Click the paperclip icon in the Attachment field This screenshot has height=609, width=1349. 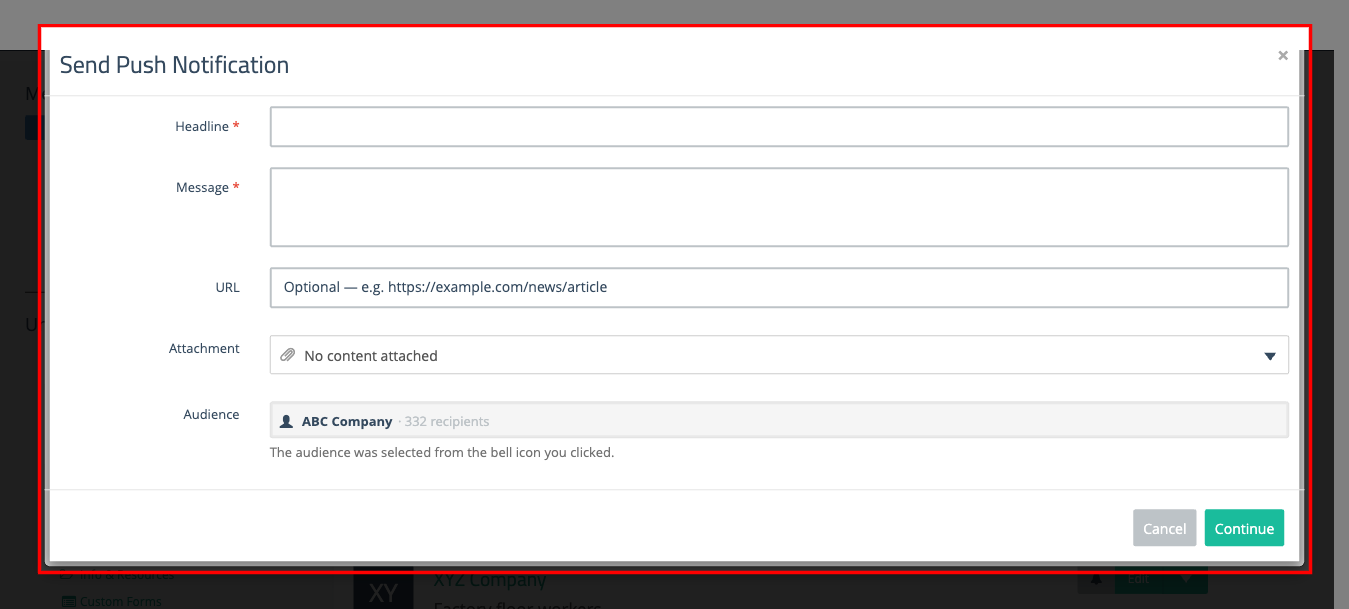click(x=289, y=355)
